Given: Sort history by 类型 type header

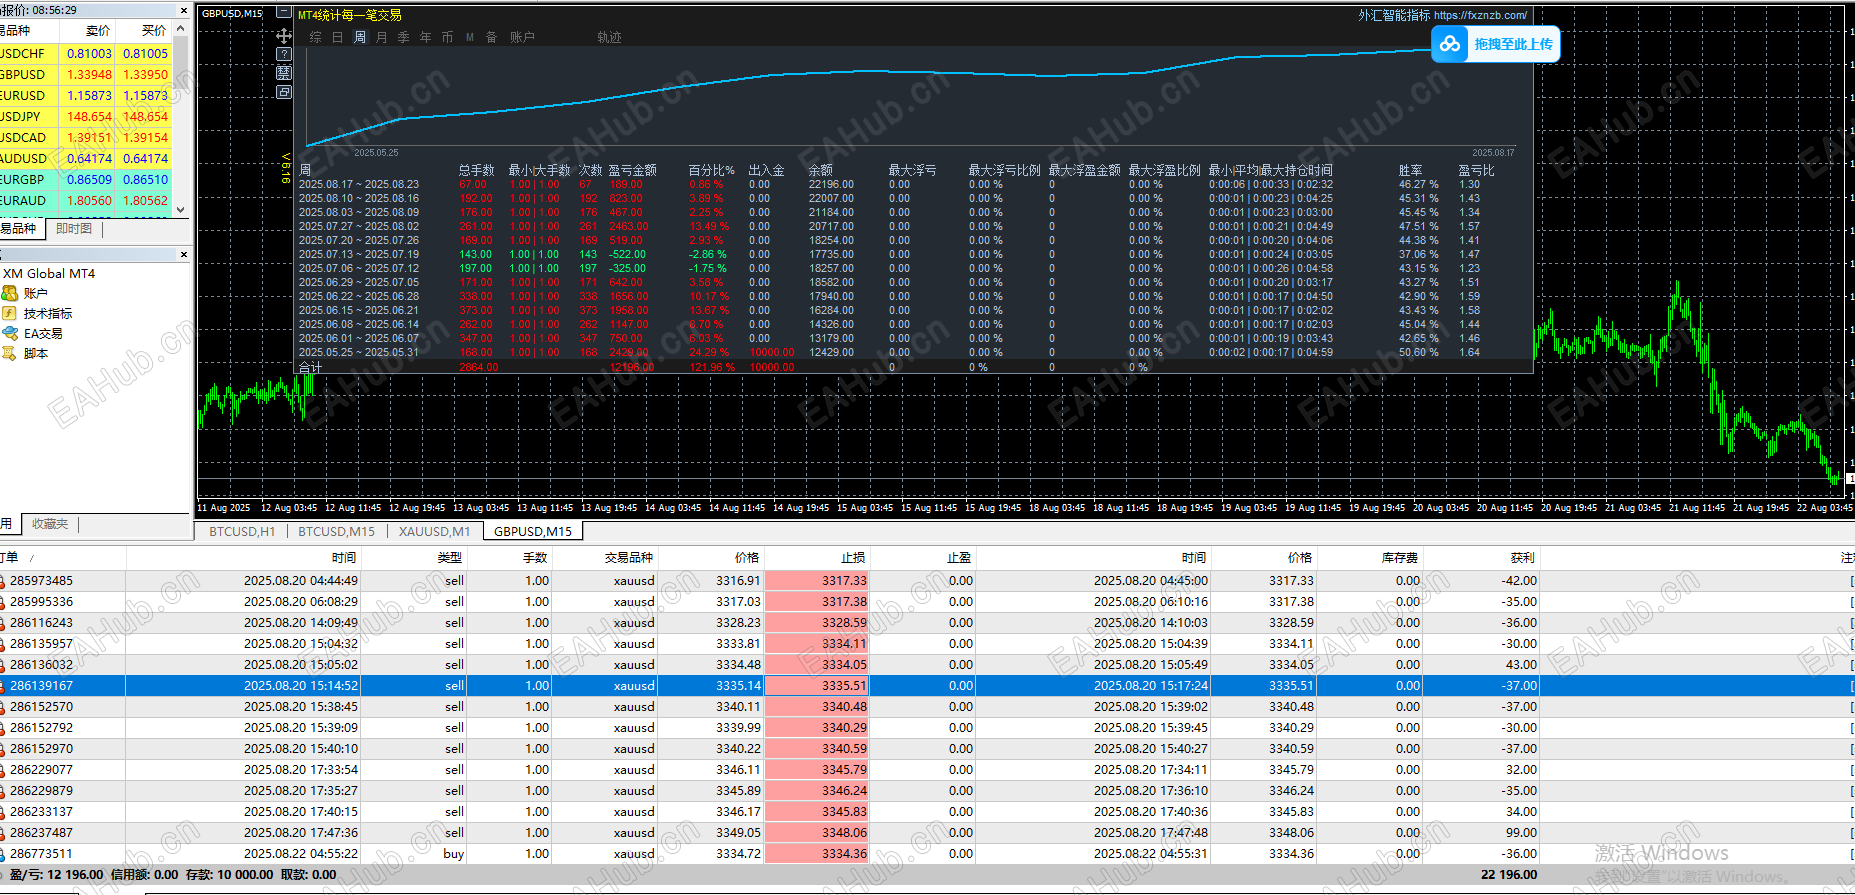Looking at the screenshot, I should click(450, 558).
